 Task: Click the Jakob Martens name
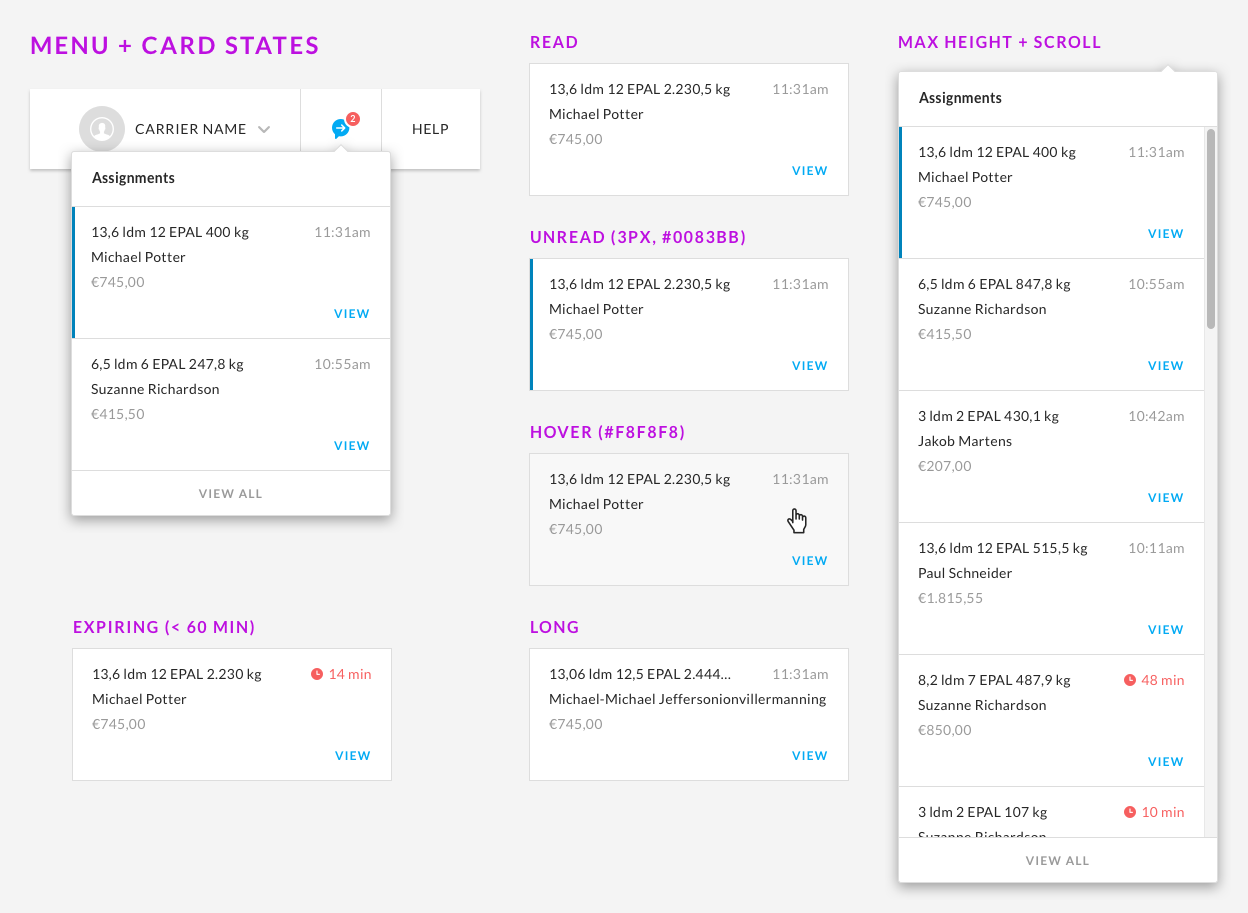pyautogui.click(x=965, y=441)
